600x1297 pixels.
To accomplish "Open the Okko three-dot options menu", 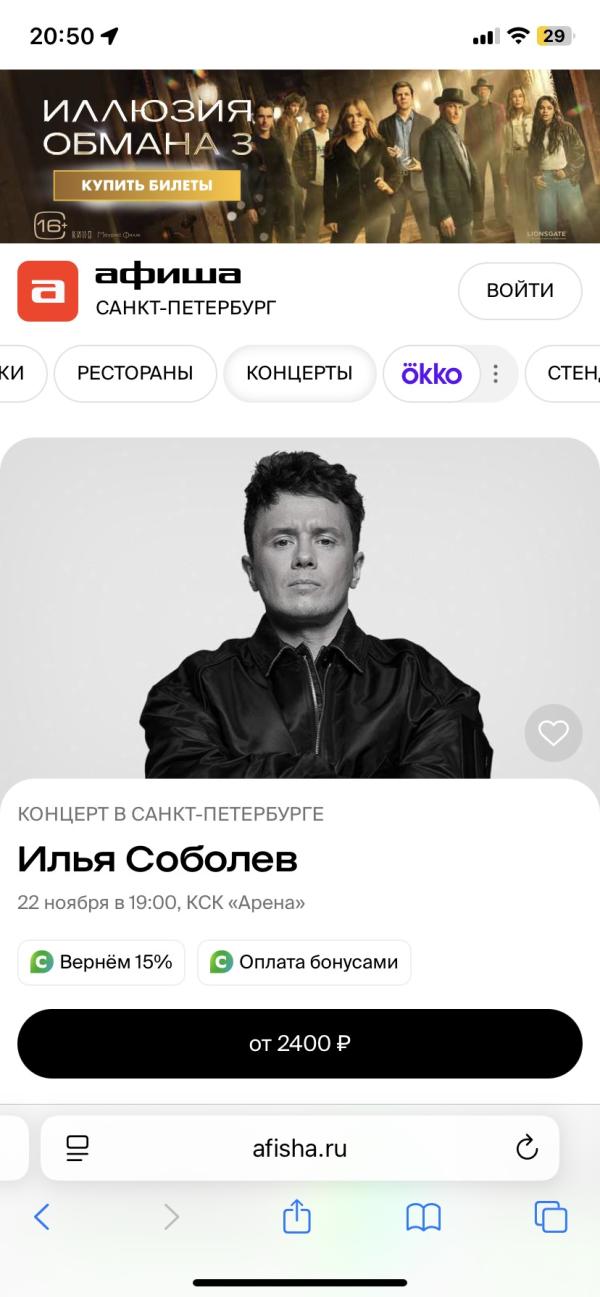I will pyautogui.click(x=495, y=374).
